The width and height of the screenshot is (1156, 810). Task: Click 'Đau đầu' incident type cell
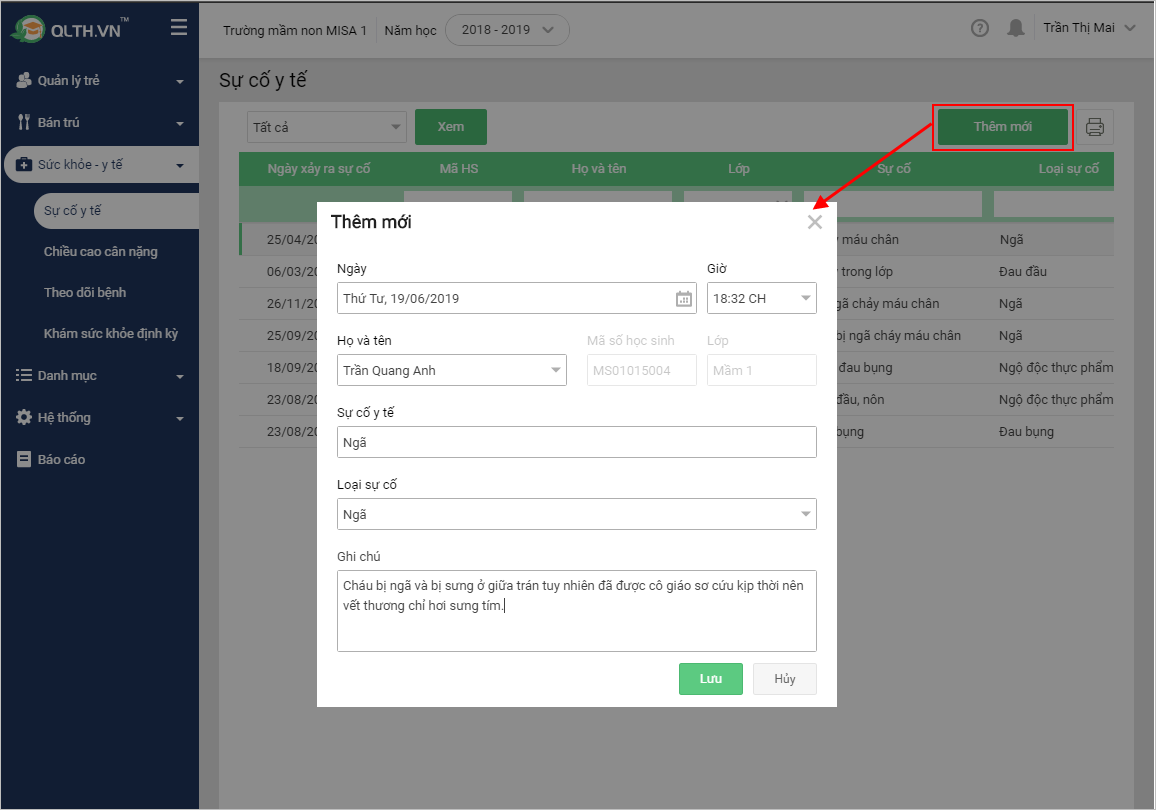pos(1023,271)
